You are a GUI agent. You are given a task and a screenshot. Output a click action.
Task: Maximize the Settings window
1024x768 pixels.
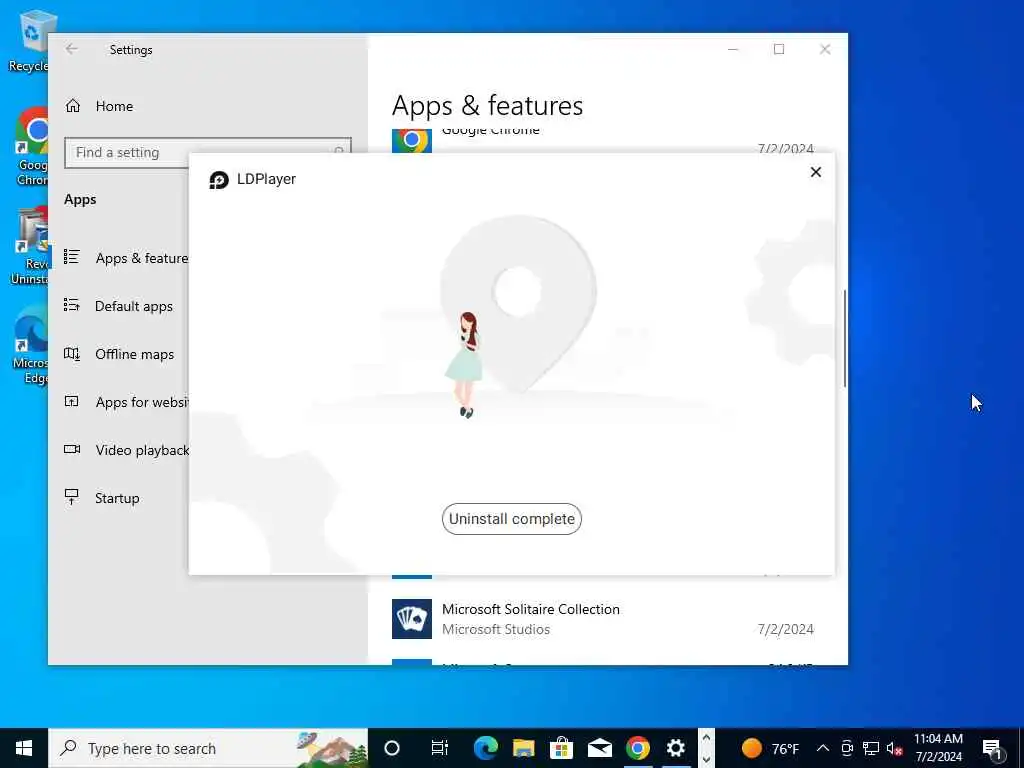778,49
